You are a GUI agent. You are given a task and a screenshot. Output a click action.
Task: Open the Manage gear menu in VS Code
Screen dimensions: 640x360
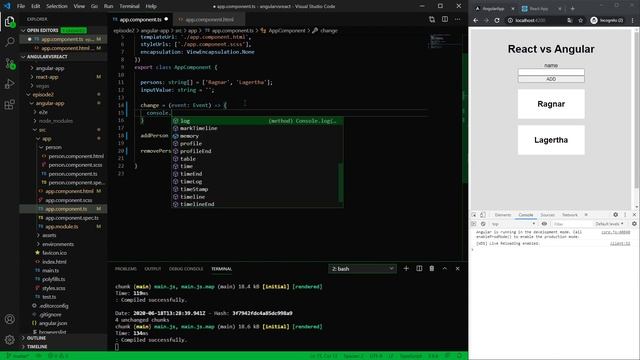10,339
